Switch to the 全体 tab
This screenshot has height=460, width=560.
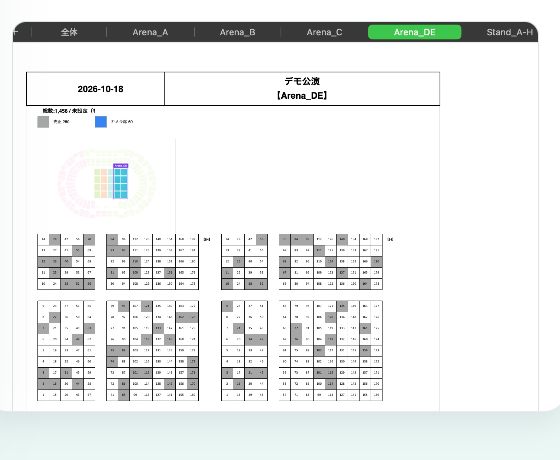[x=69, y=32]
